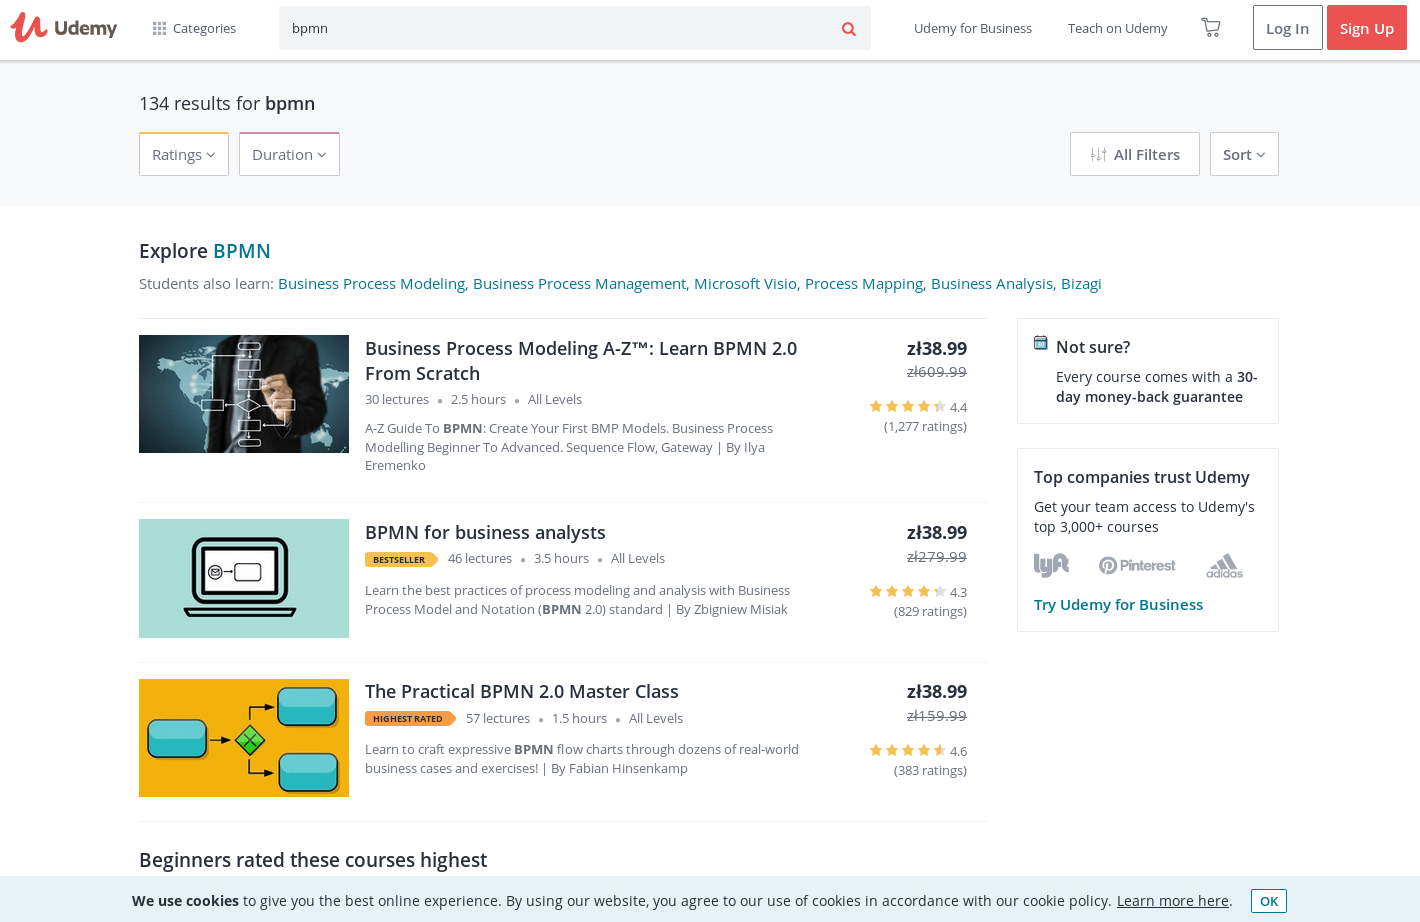Click the (1,277 ratings) text
This screenshot has height=922, width=1420.
click(925, 427)
